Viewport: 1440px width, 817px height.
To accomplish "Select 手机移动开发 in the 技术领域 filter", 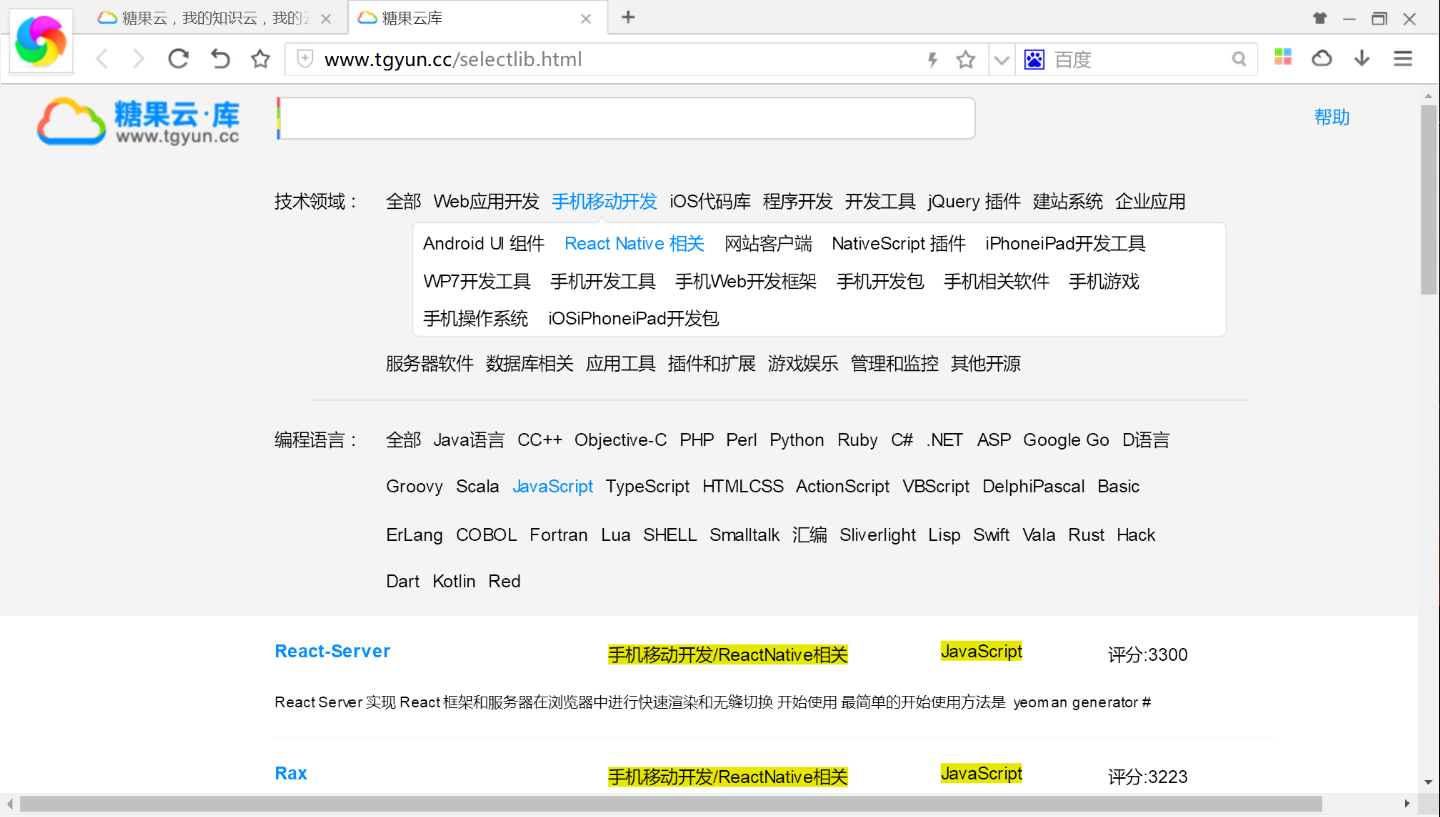I will tap(604, 201).
